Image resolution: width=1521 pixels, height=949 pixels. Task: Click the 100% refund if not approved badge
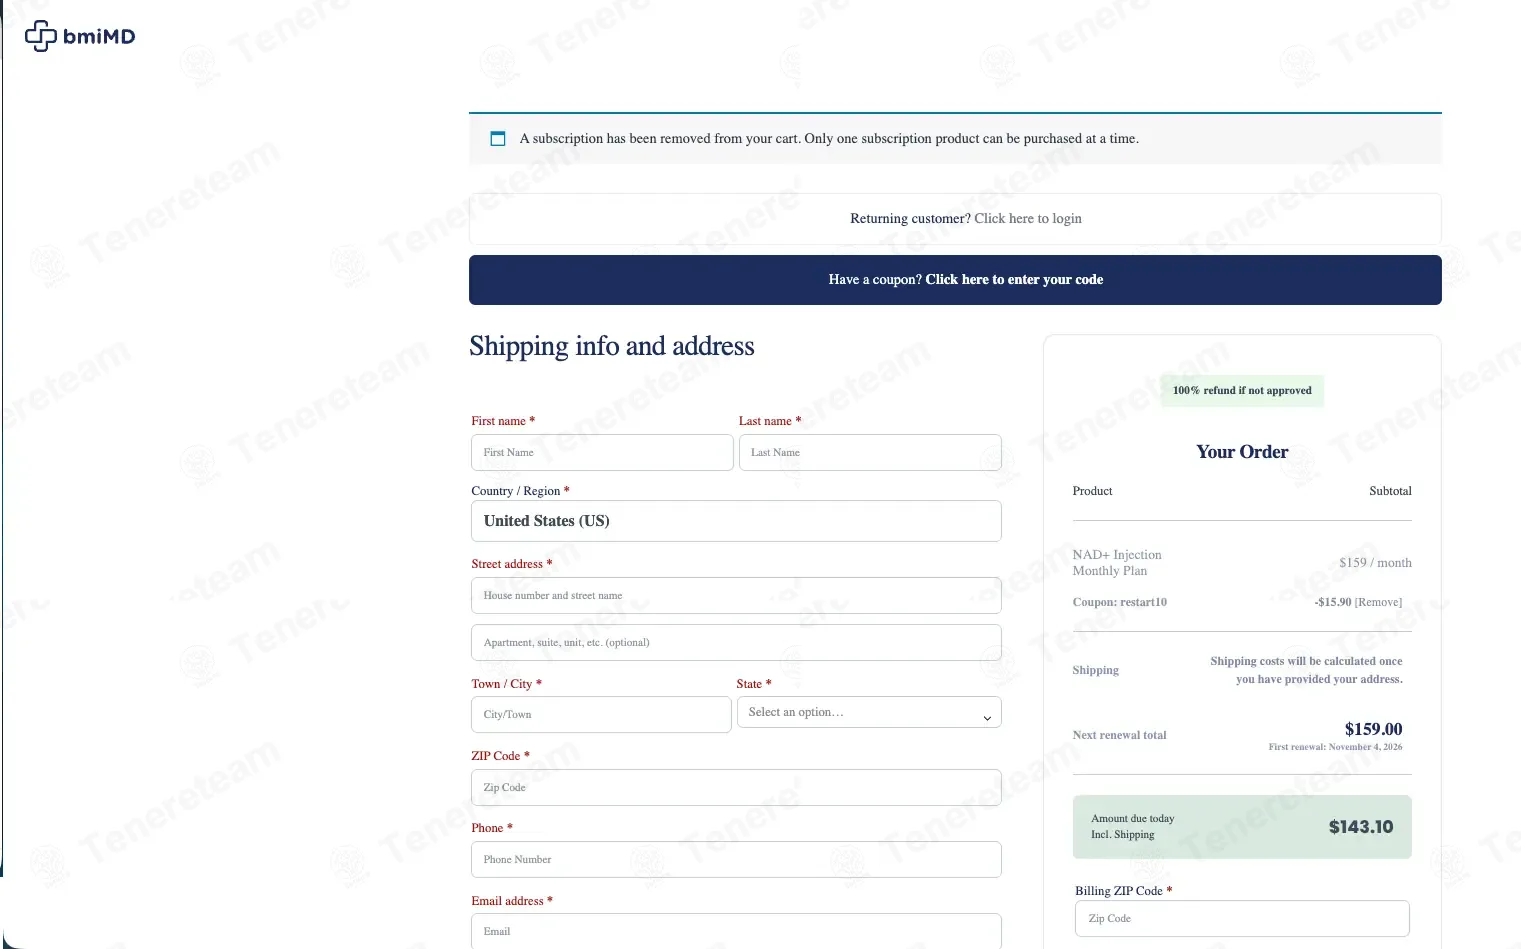pos(1242,391)
